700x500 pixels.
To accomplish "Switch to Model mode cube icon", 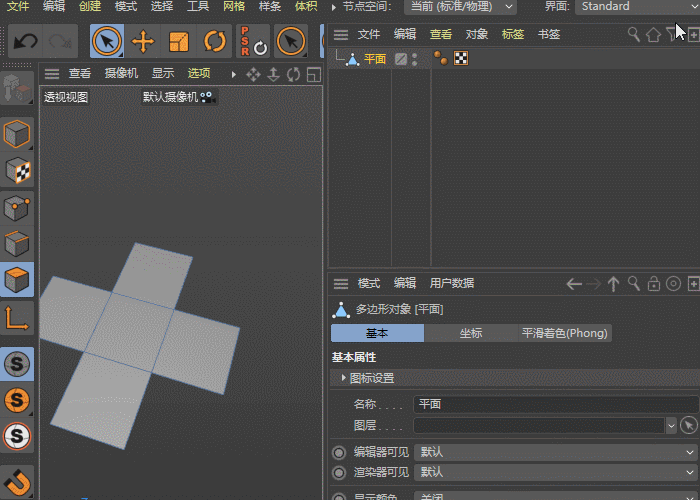I will pyautogui.click(x=17, y=133).
